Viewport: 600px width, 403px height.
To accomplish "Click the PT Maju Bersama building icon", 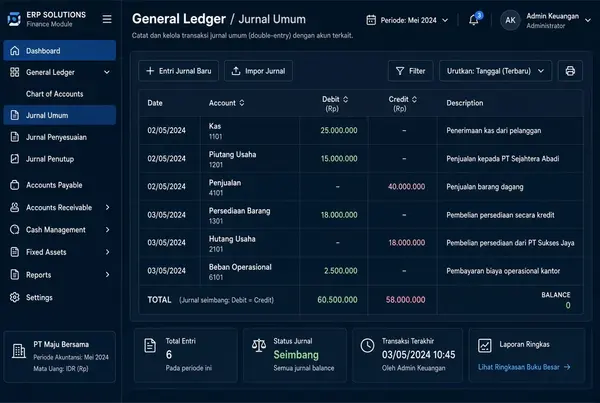I will coord(19,351).
